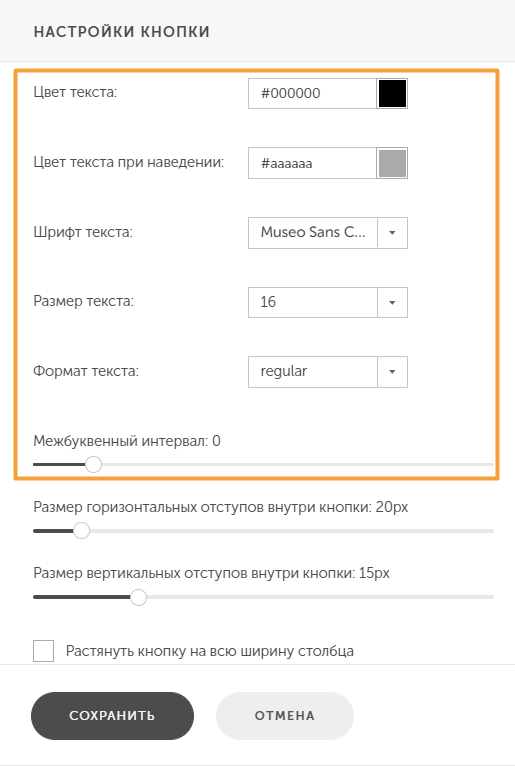Screen dimensions: 515x766
Task: Click the letter spacing slider handle
Action: coord(93,465)
